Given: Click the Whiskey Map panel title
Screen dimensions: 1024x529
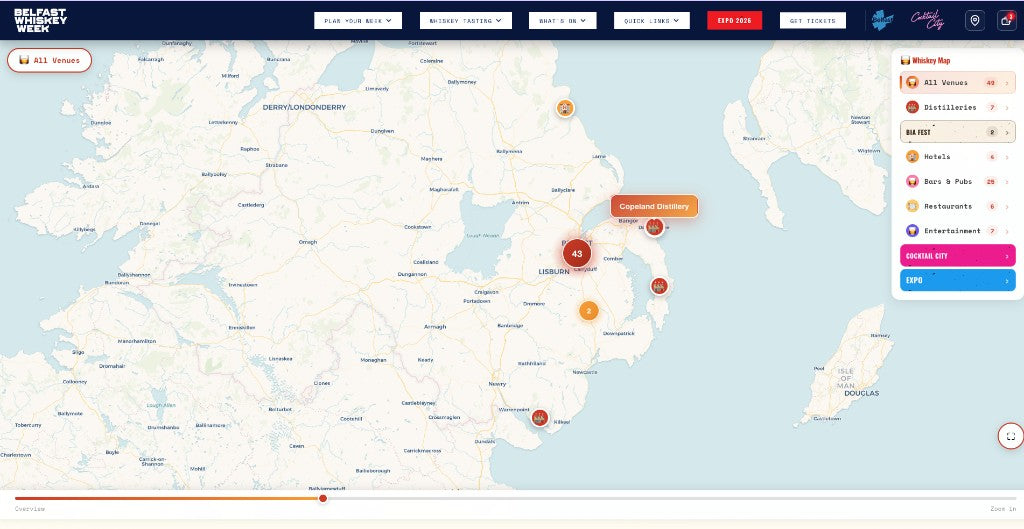Looking at the screenshot, I should point(931,60).
